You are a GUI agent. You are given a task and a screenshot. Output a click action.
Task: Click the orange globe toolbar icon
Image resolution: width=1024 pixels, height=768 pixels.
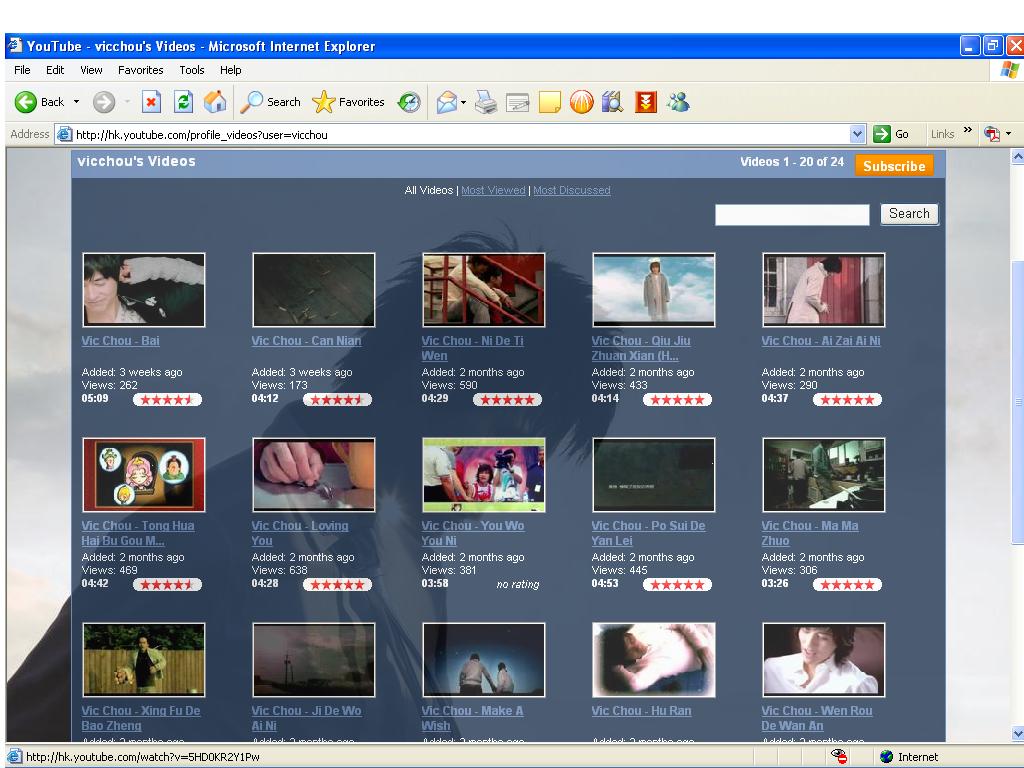[581, 102]
